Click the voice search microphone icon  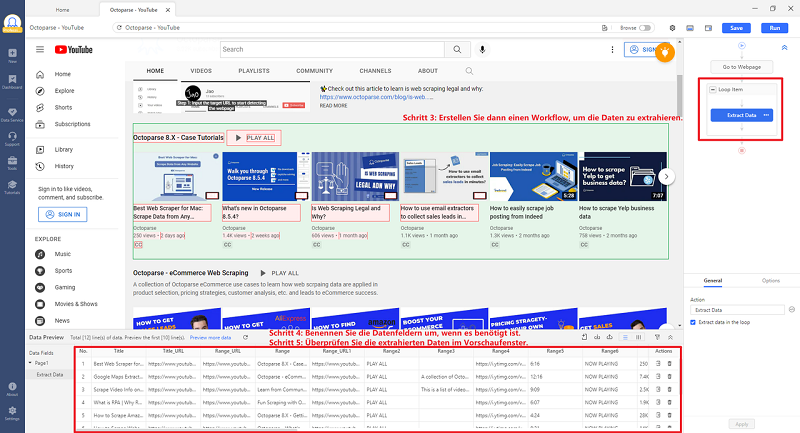(x=482, y=49)
